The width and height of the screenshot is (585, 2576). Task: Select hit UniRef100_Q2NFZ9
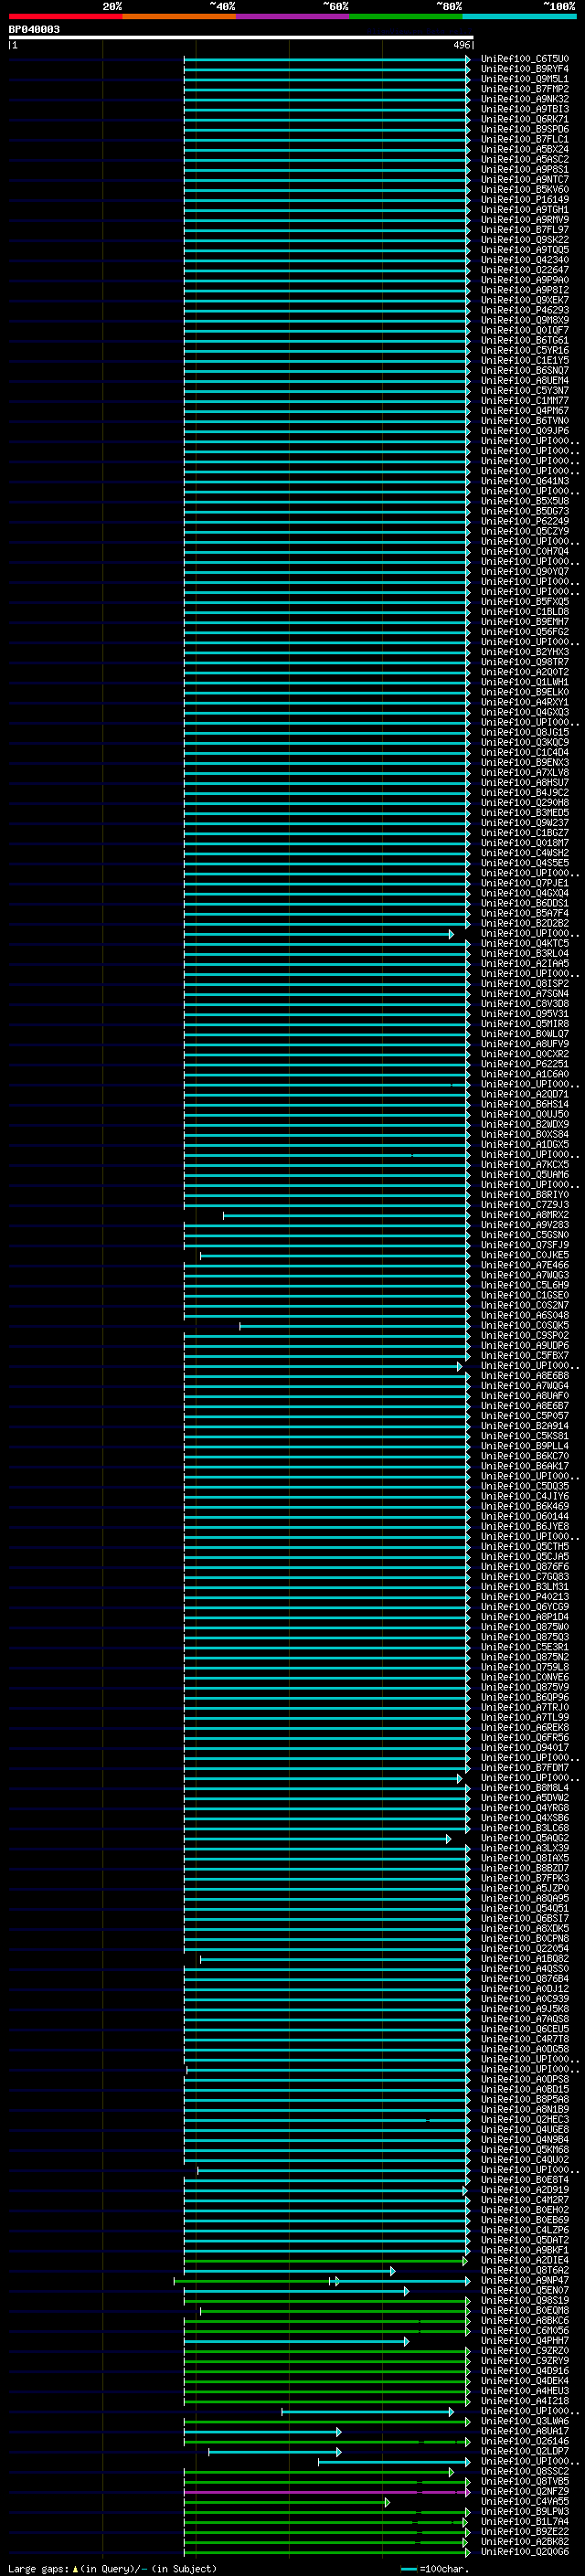pyautogui.click(x=525, y=2492)
